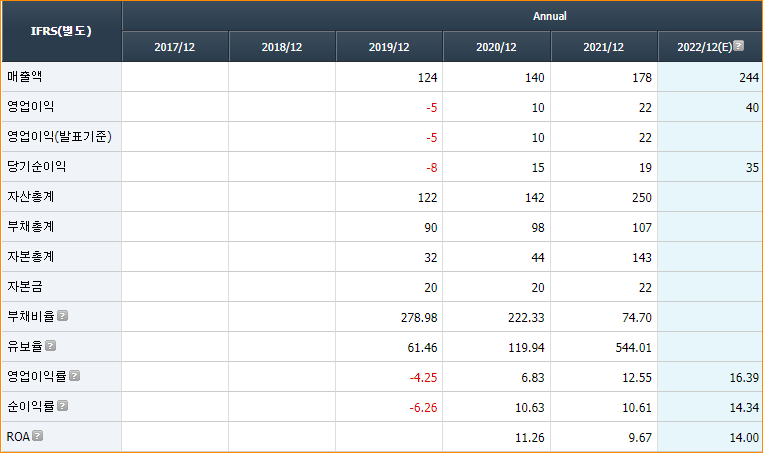Click the 자본금 row label
Image resolution: width=763 pixels, height=453 pixels.
[24, 287]
